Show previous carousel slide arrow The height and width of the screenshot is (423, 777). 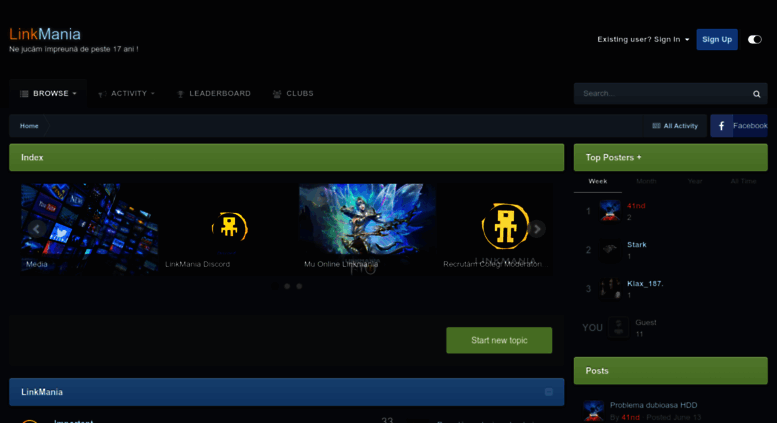point(36,229)
